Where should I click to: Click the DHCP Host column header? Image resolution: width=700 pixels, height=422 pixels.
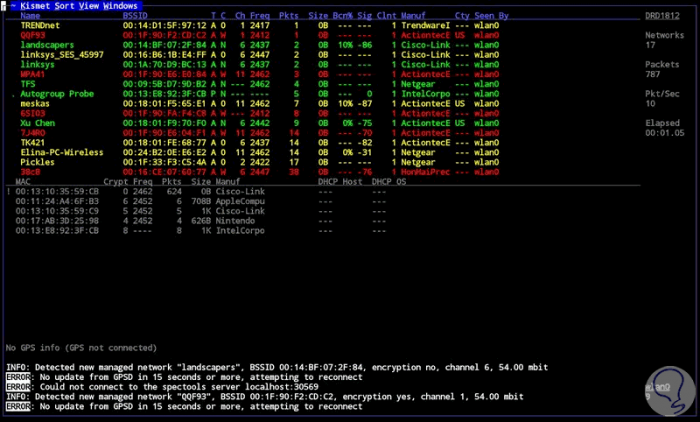(x=340, y=182)
